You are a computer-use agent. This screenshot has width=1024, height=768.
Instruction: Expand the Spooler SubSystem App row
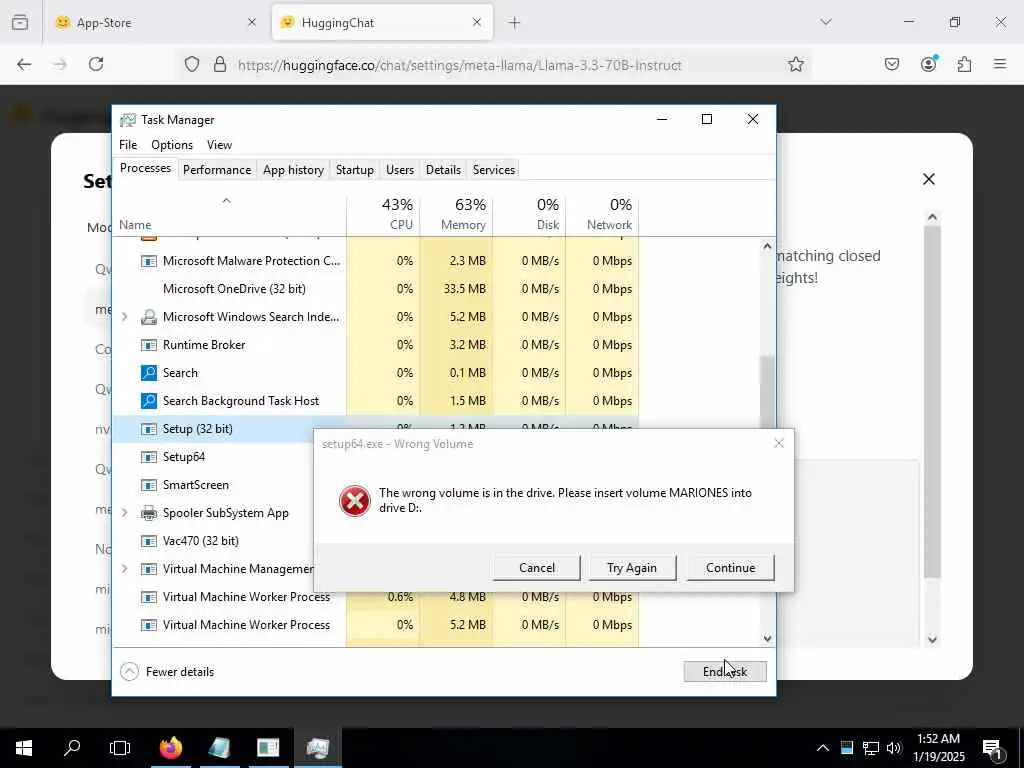(x=124, y=513)
